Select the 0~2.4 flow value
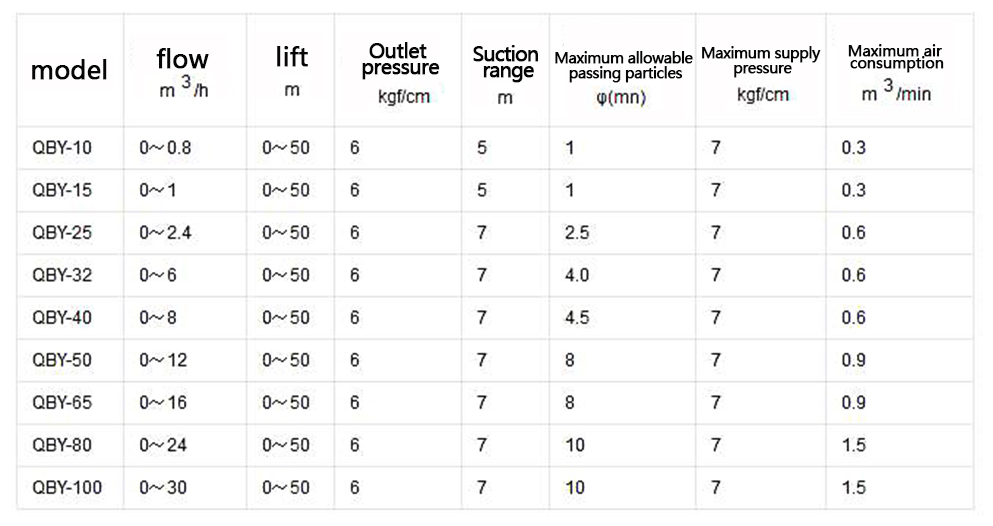 point(165,233)
